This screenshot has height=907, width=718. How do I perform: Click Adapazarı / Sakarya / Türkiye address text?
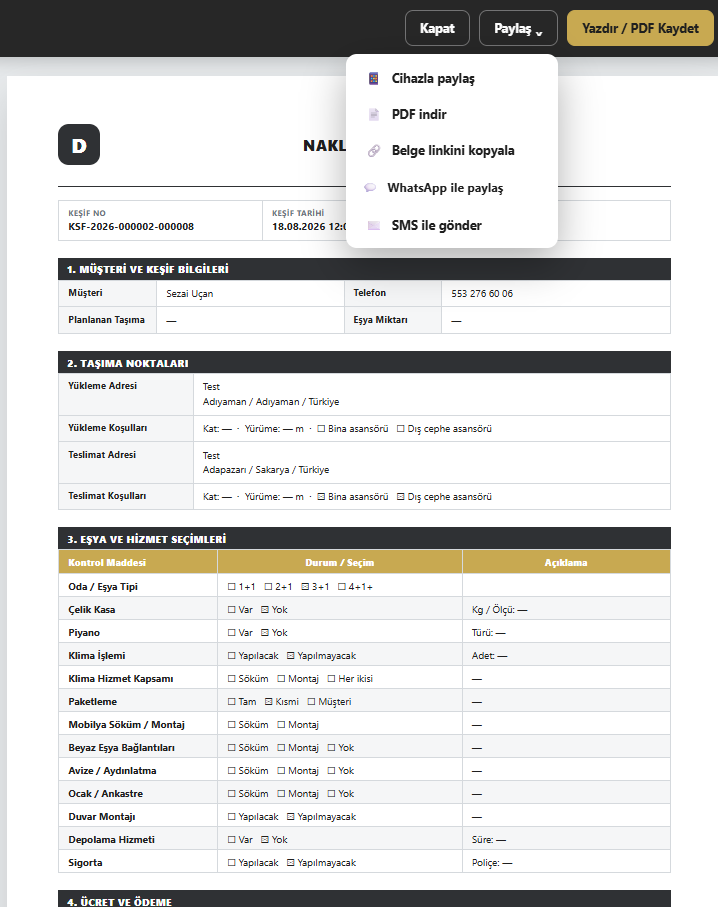coord(266,470)
